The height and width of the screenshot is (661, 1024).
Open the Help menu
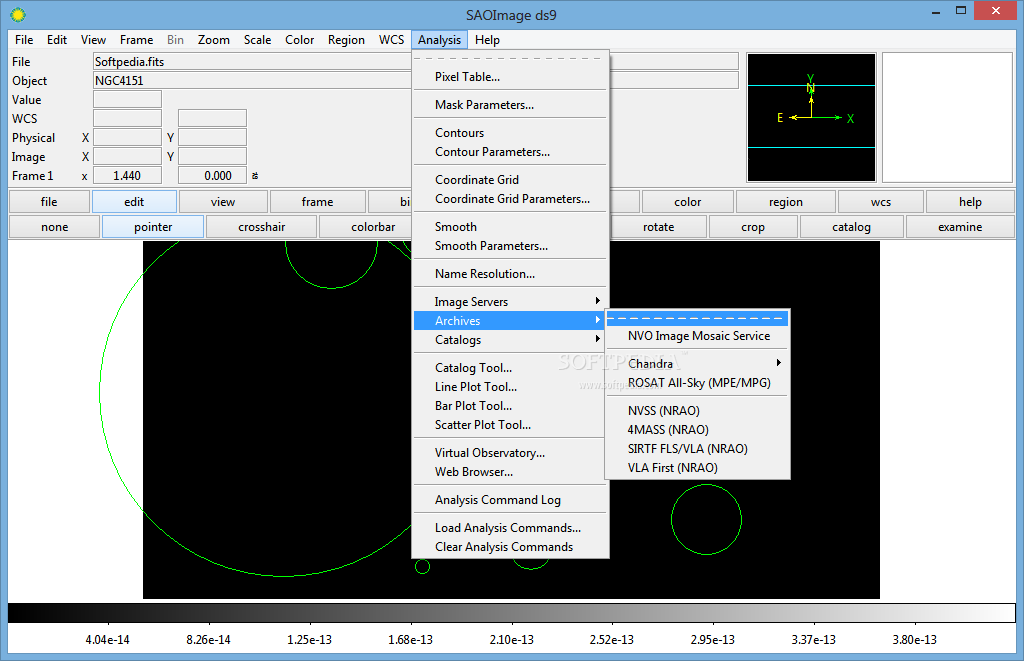pyautogui.click(x=487, y=40)
